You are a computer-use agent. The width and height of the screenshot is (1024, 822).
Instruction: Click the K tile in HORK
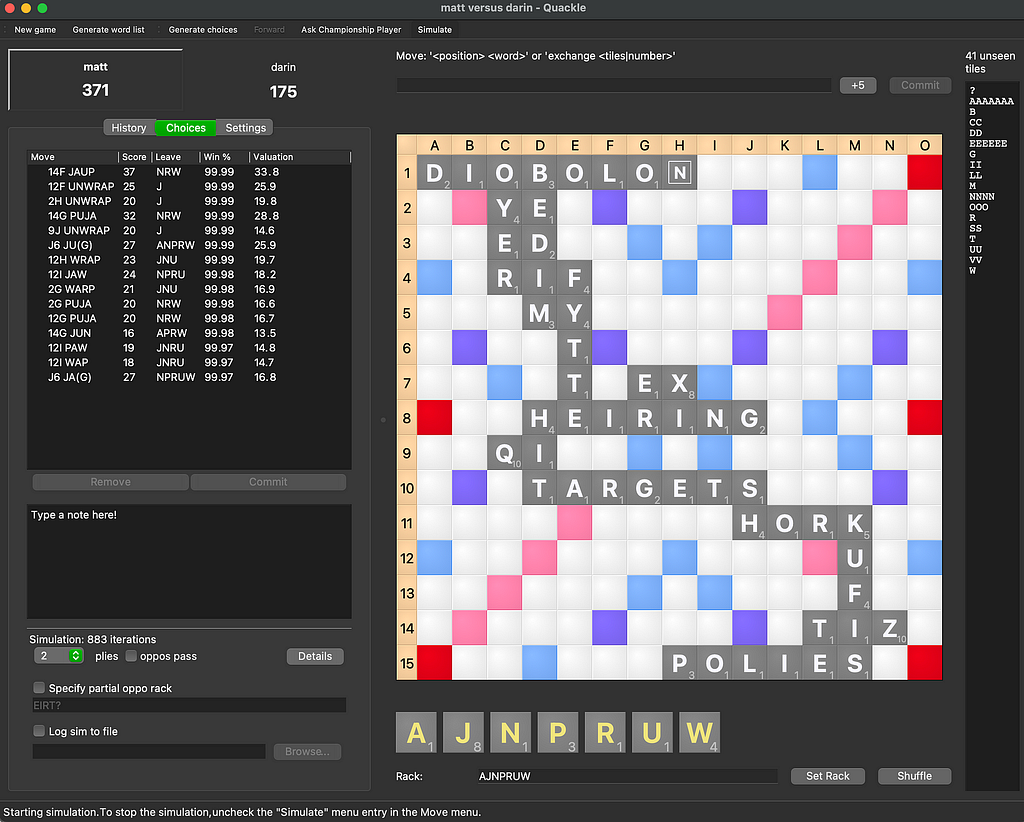pyautogui.click(x=854, y=523)
